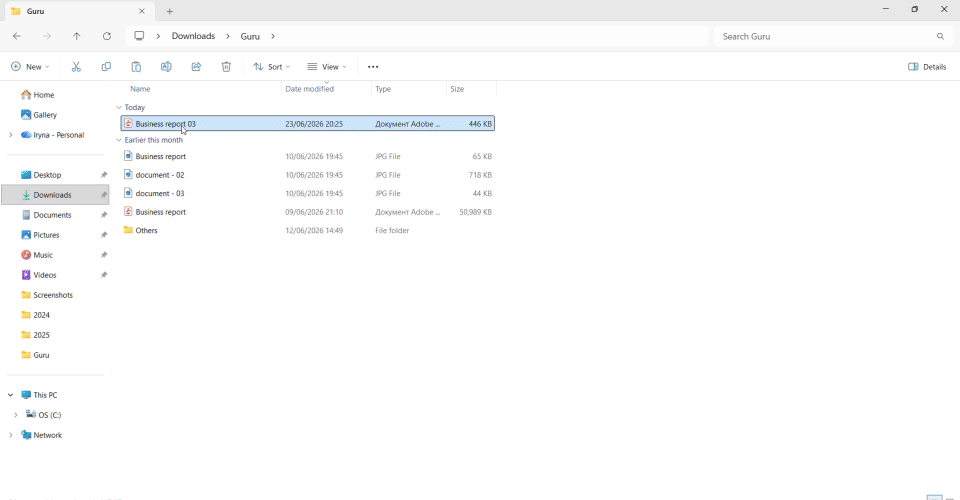
Task: Open the New item dropdown
Action: pos(30,67)
